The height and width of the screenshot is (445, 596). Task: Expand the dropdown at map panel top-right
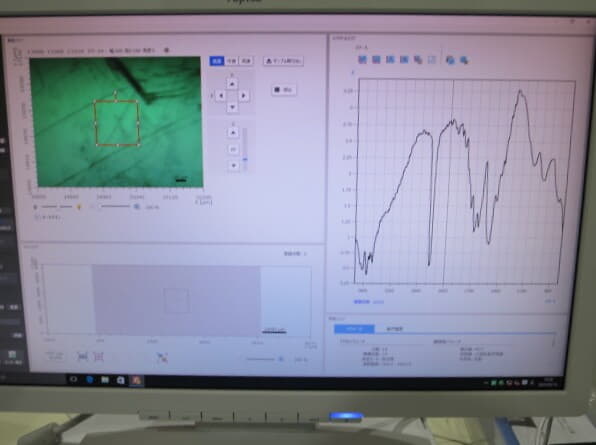(295, 253)
